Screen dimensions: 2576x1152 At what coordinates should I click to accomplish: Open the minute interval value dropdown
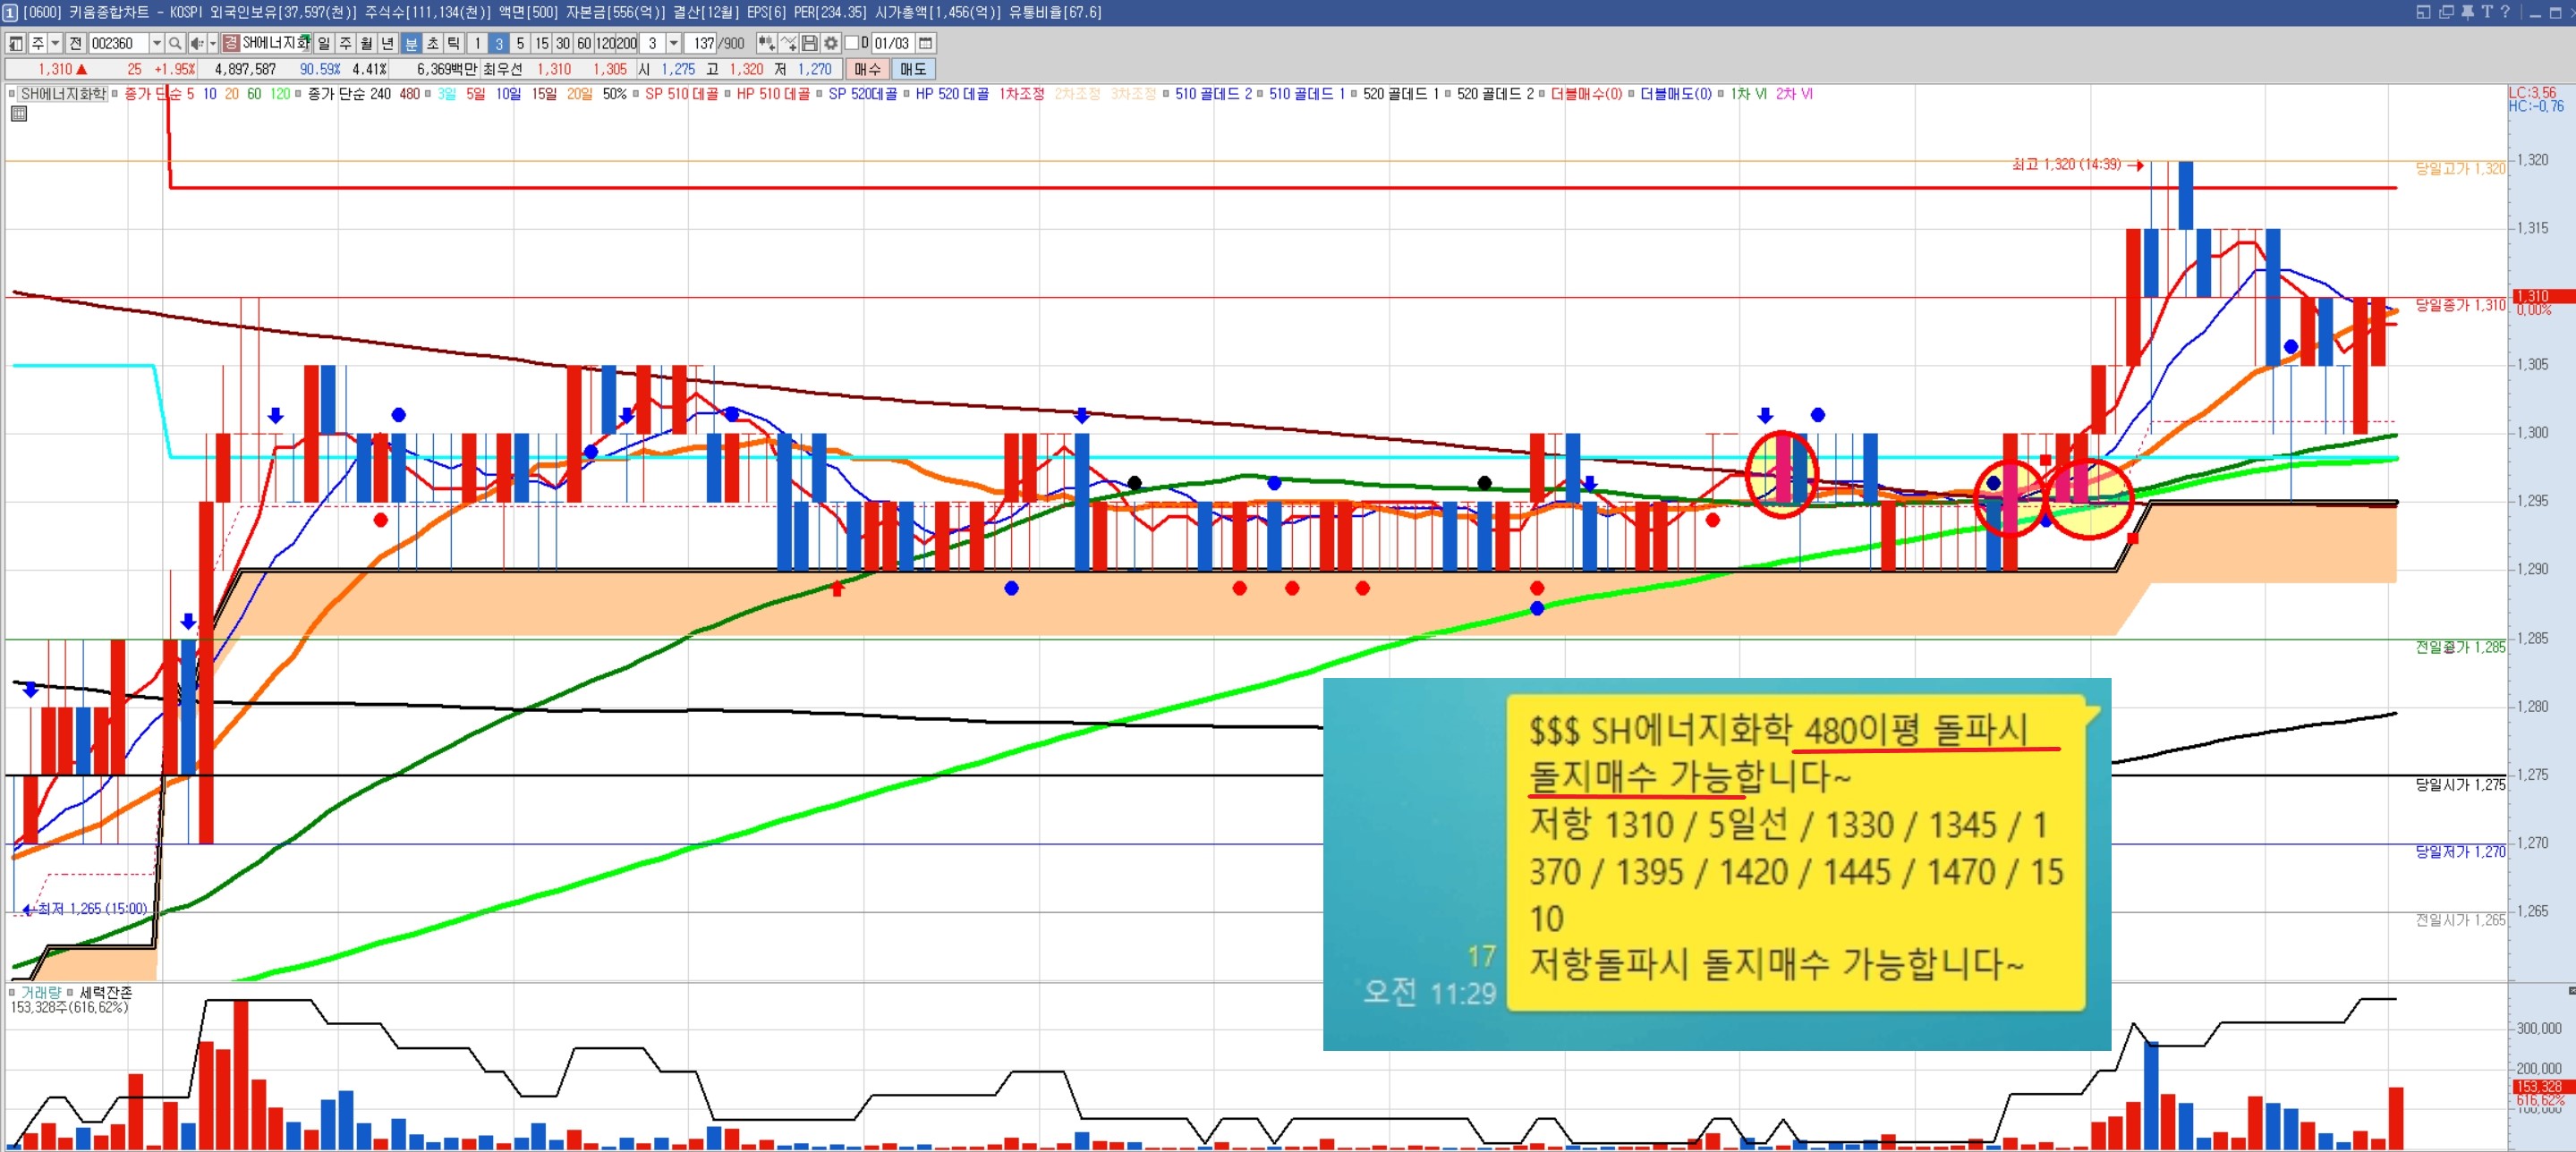[x=674, y=43]
